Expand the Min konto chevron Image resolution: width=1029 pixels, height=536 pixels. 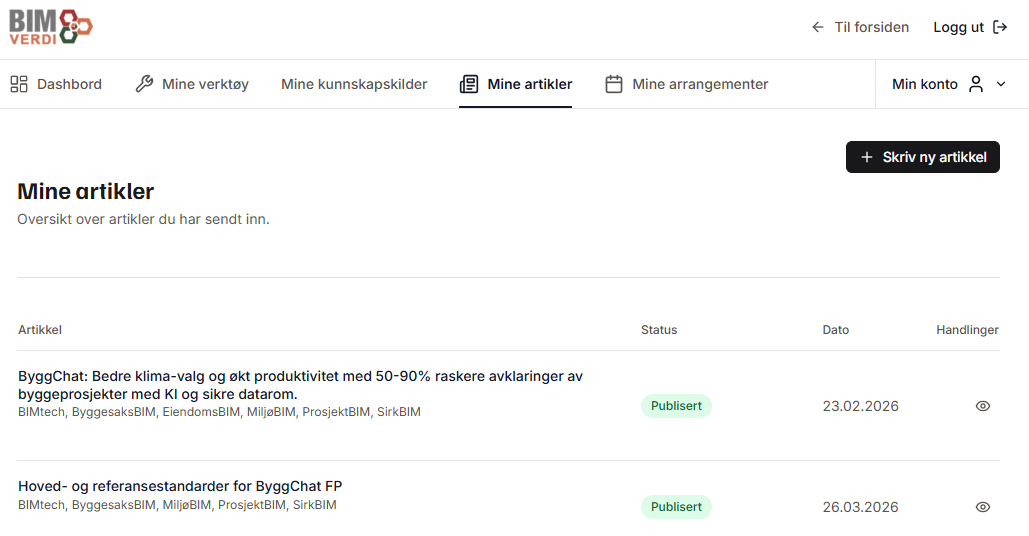tap(1001, 84)
